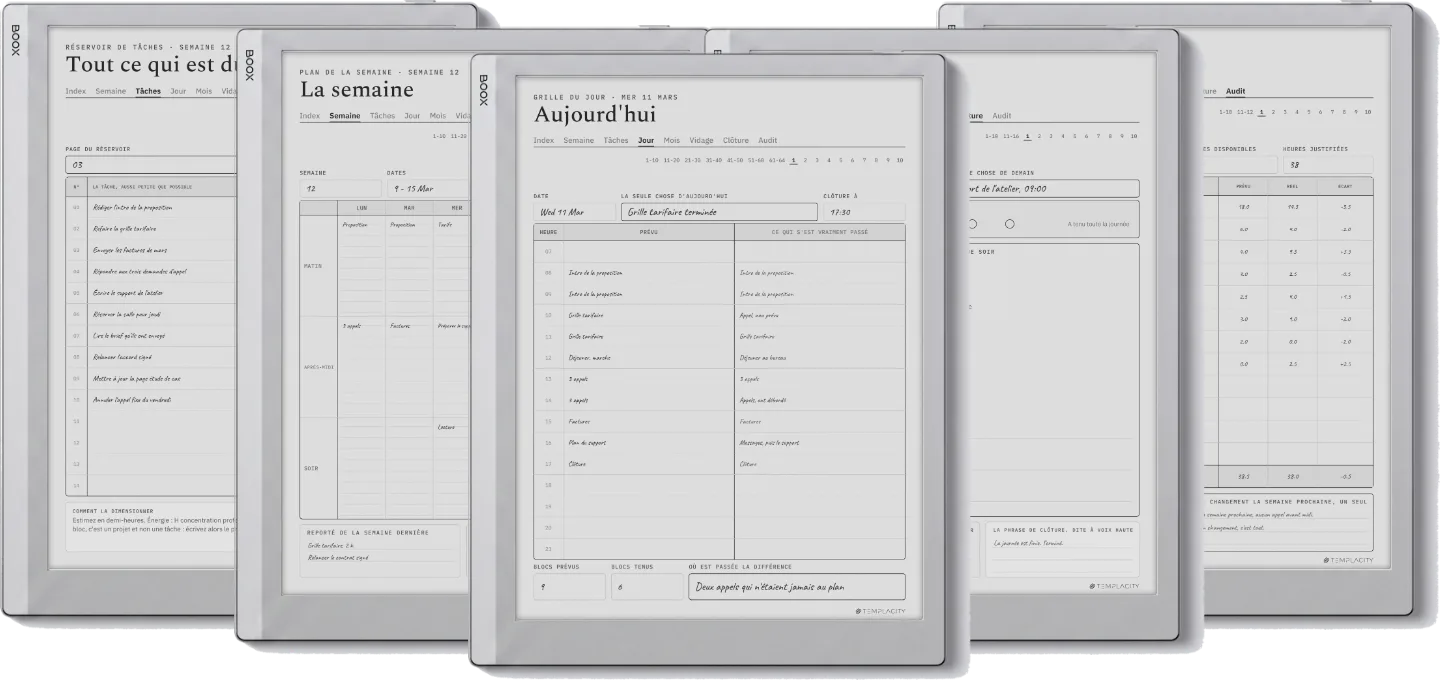Open the Audit tab on the Aujourd'hui page
Image resolution: width=1440 pixels, height=680 pixels.
[768, 140]
